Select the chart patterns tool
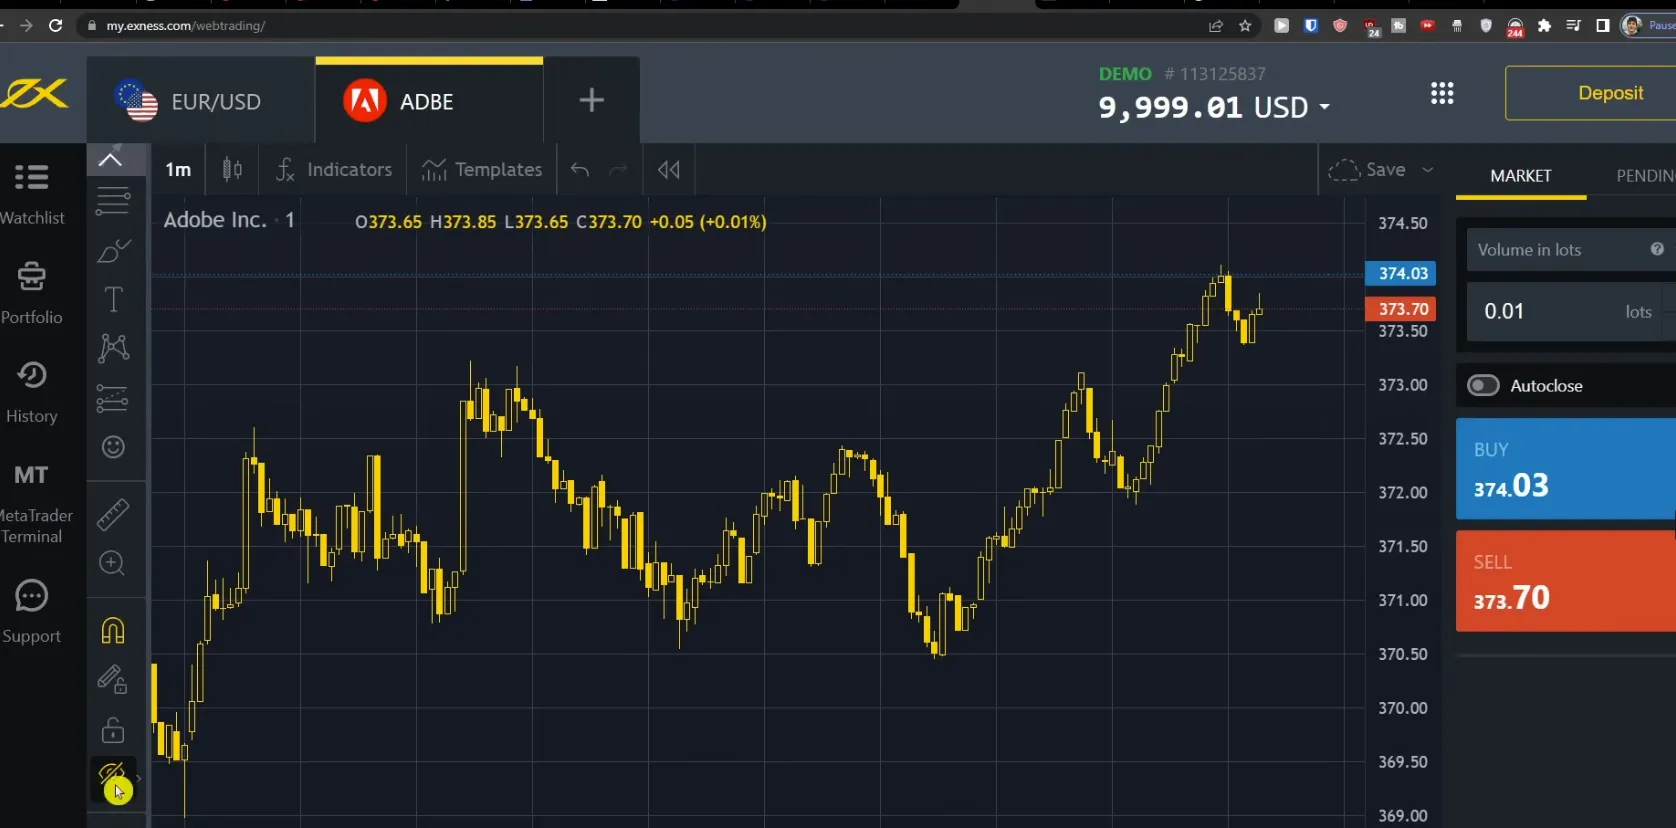1676x828 pixels. pos(113,348)
